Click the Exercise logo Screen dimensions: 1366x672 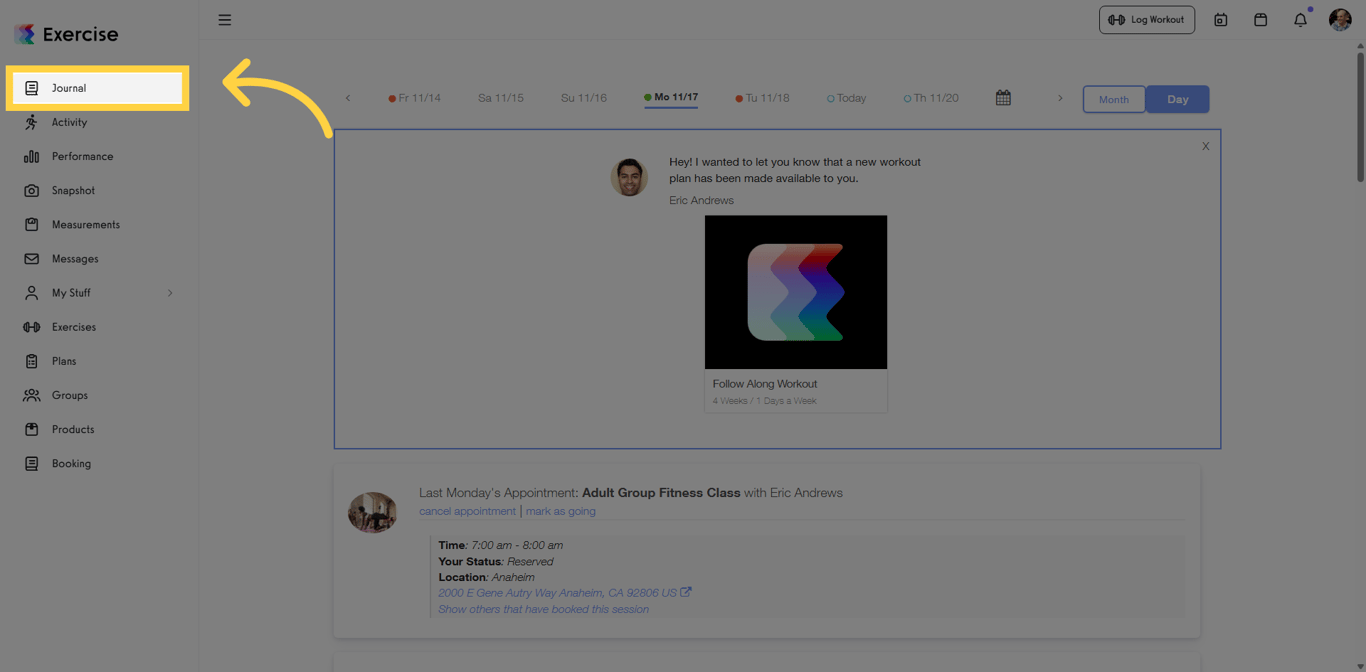tap(66, 34)
